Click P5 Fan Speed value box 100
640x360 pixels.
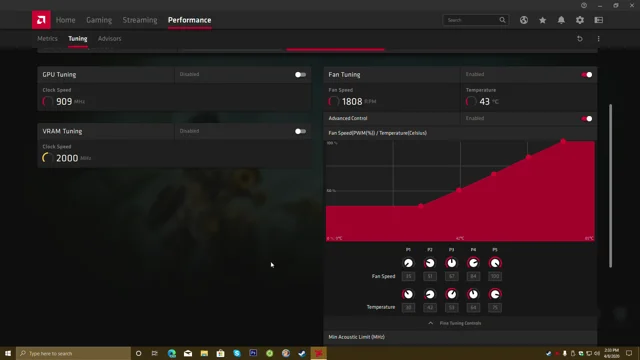[495, 276]
